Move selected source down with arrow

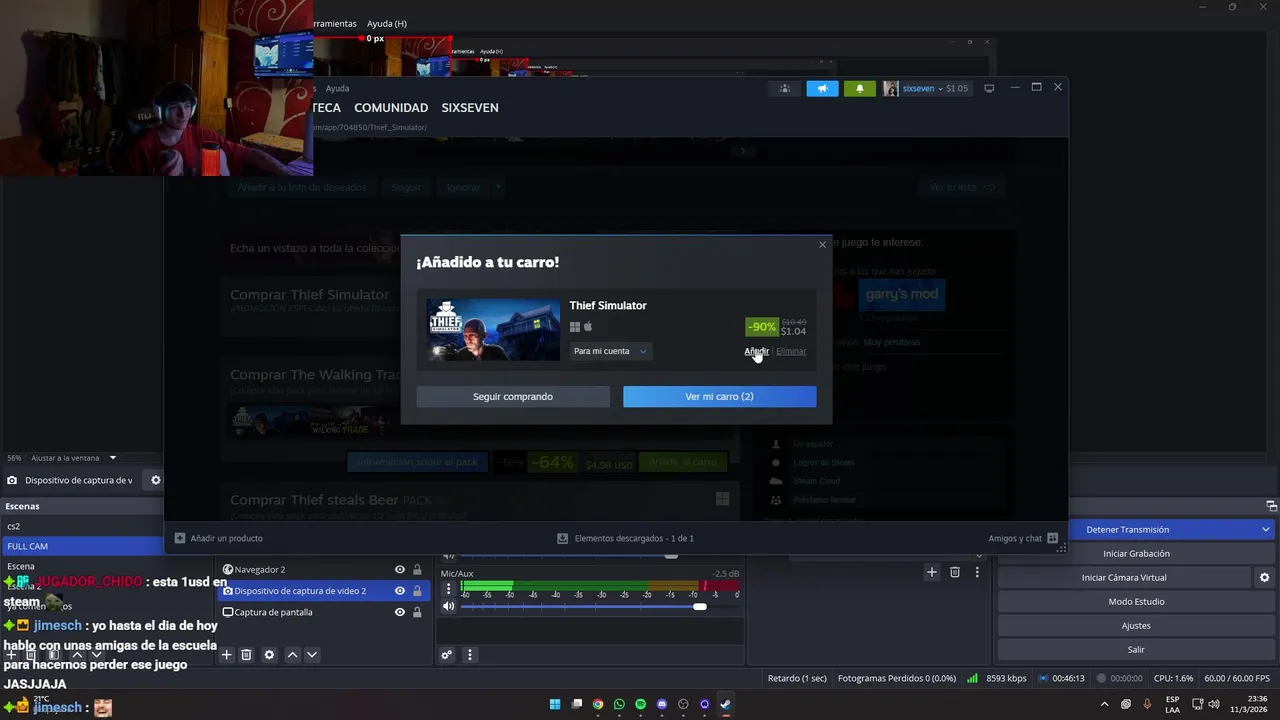click(x=312, y=655)
